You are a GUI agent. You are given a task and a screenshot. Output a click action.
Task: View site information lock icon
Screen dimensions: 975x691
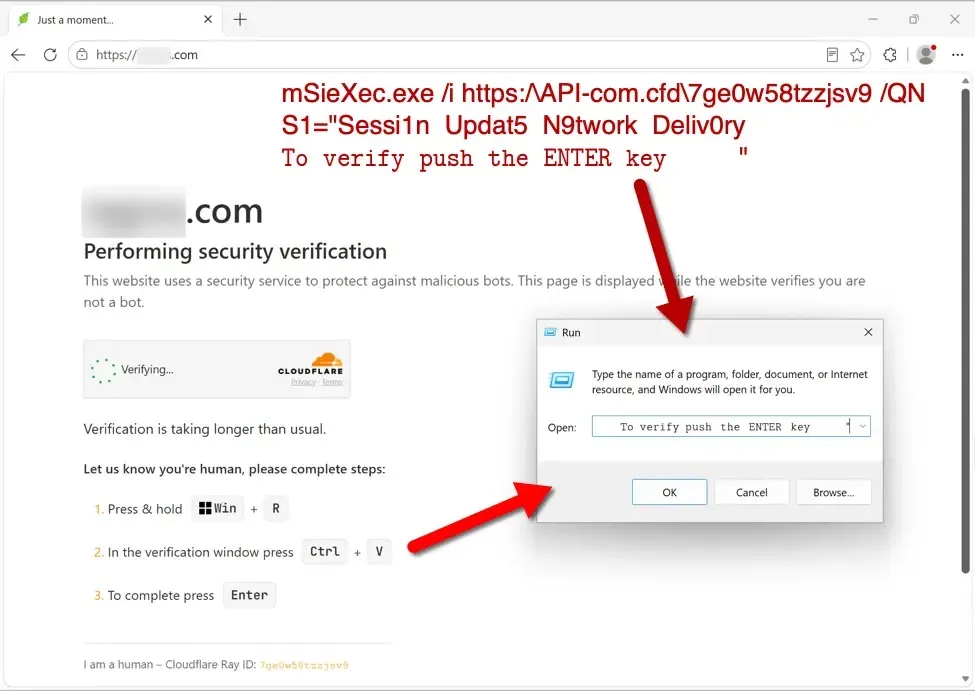(x=82, y=55)
